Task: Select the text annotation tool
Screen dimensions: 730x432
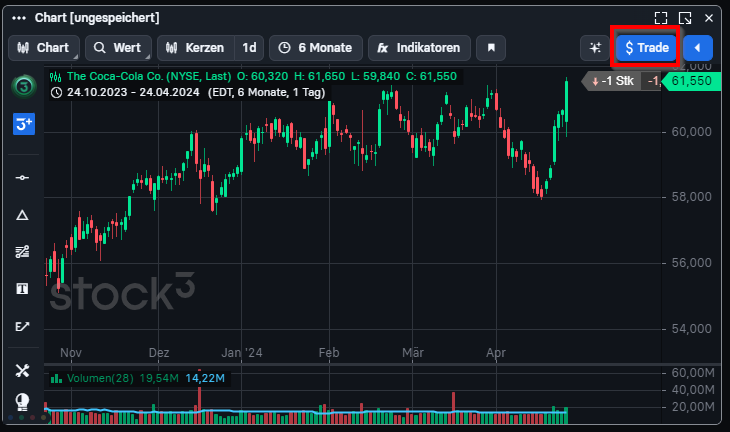Action: (x=22, y=289)
